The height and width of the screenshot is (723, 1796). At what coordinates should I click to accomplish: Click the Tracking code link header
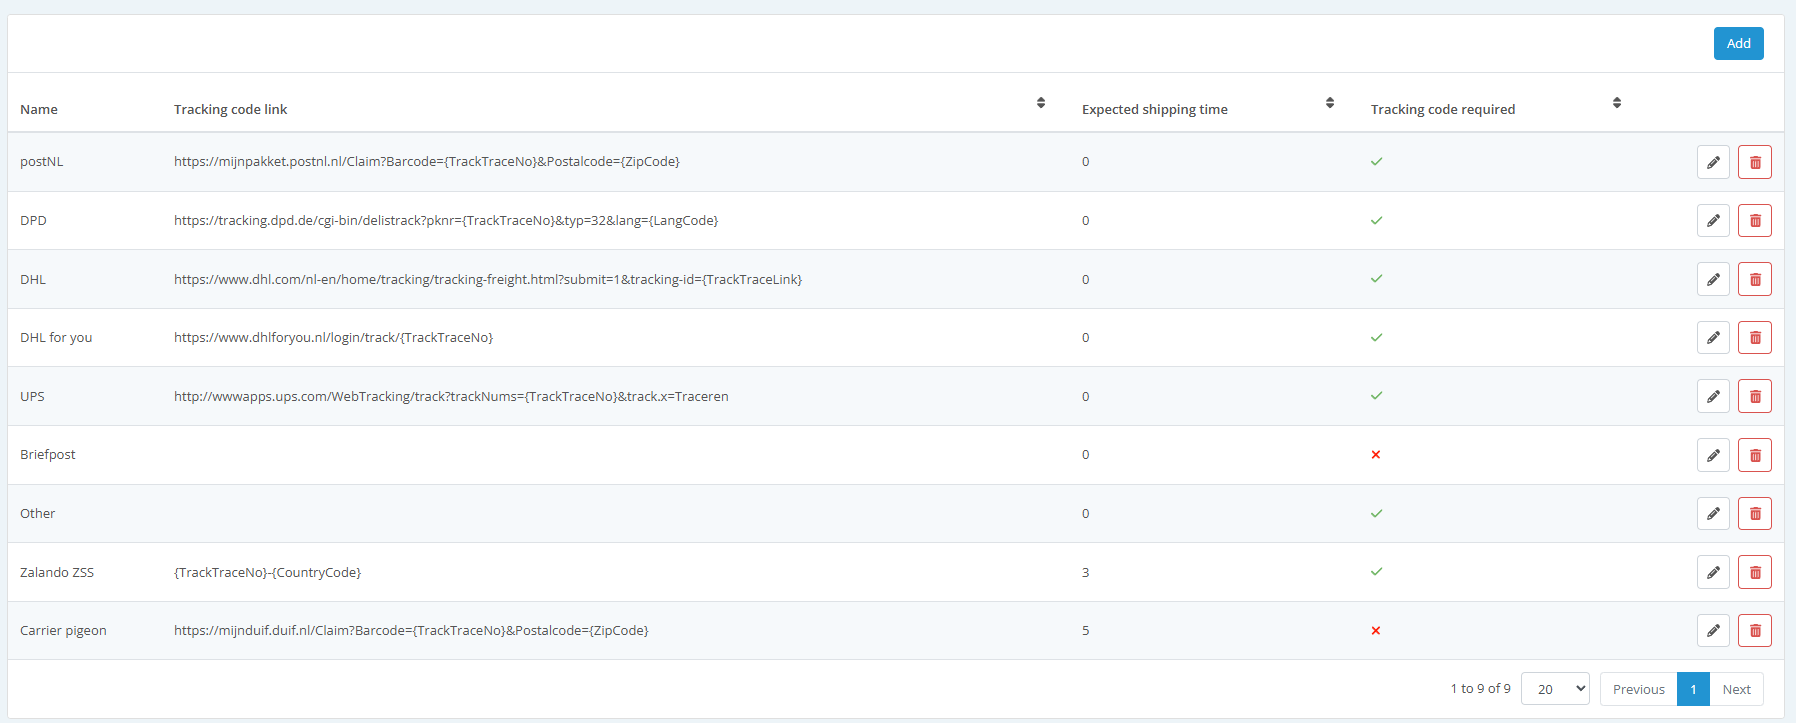tap(230, 110)
